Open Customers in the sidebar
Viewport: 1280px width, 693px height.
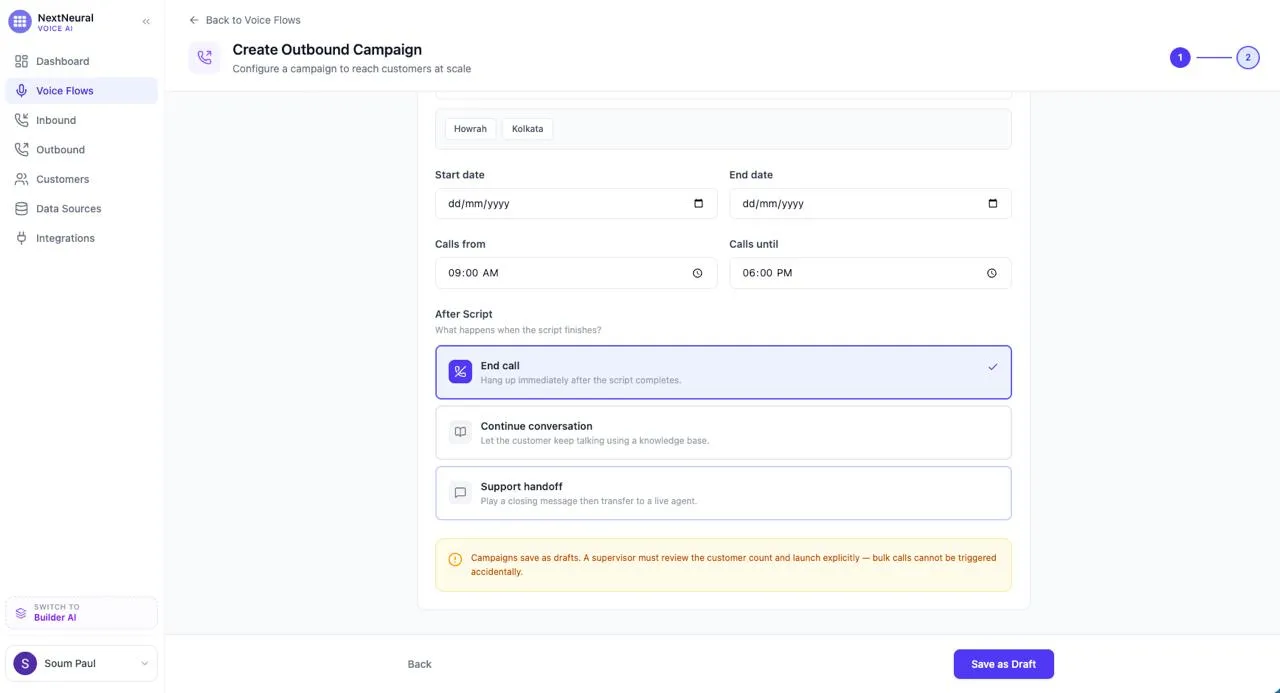tap(81, 179)
